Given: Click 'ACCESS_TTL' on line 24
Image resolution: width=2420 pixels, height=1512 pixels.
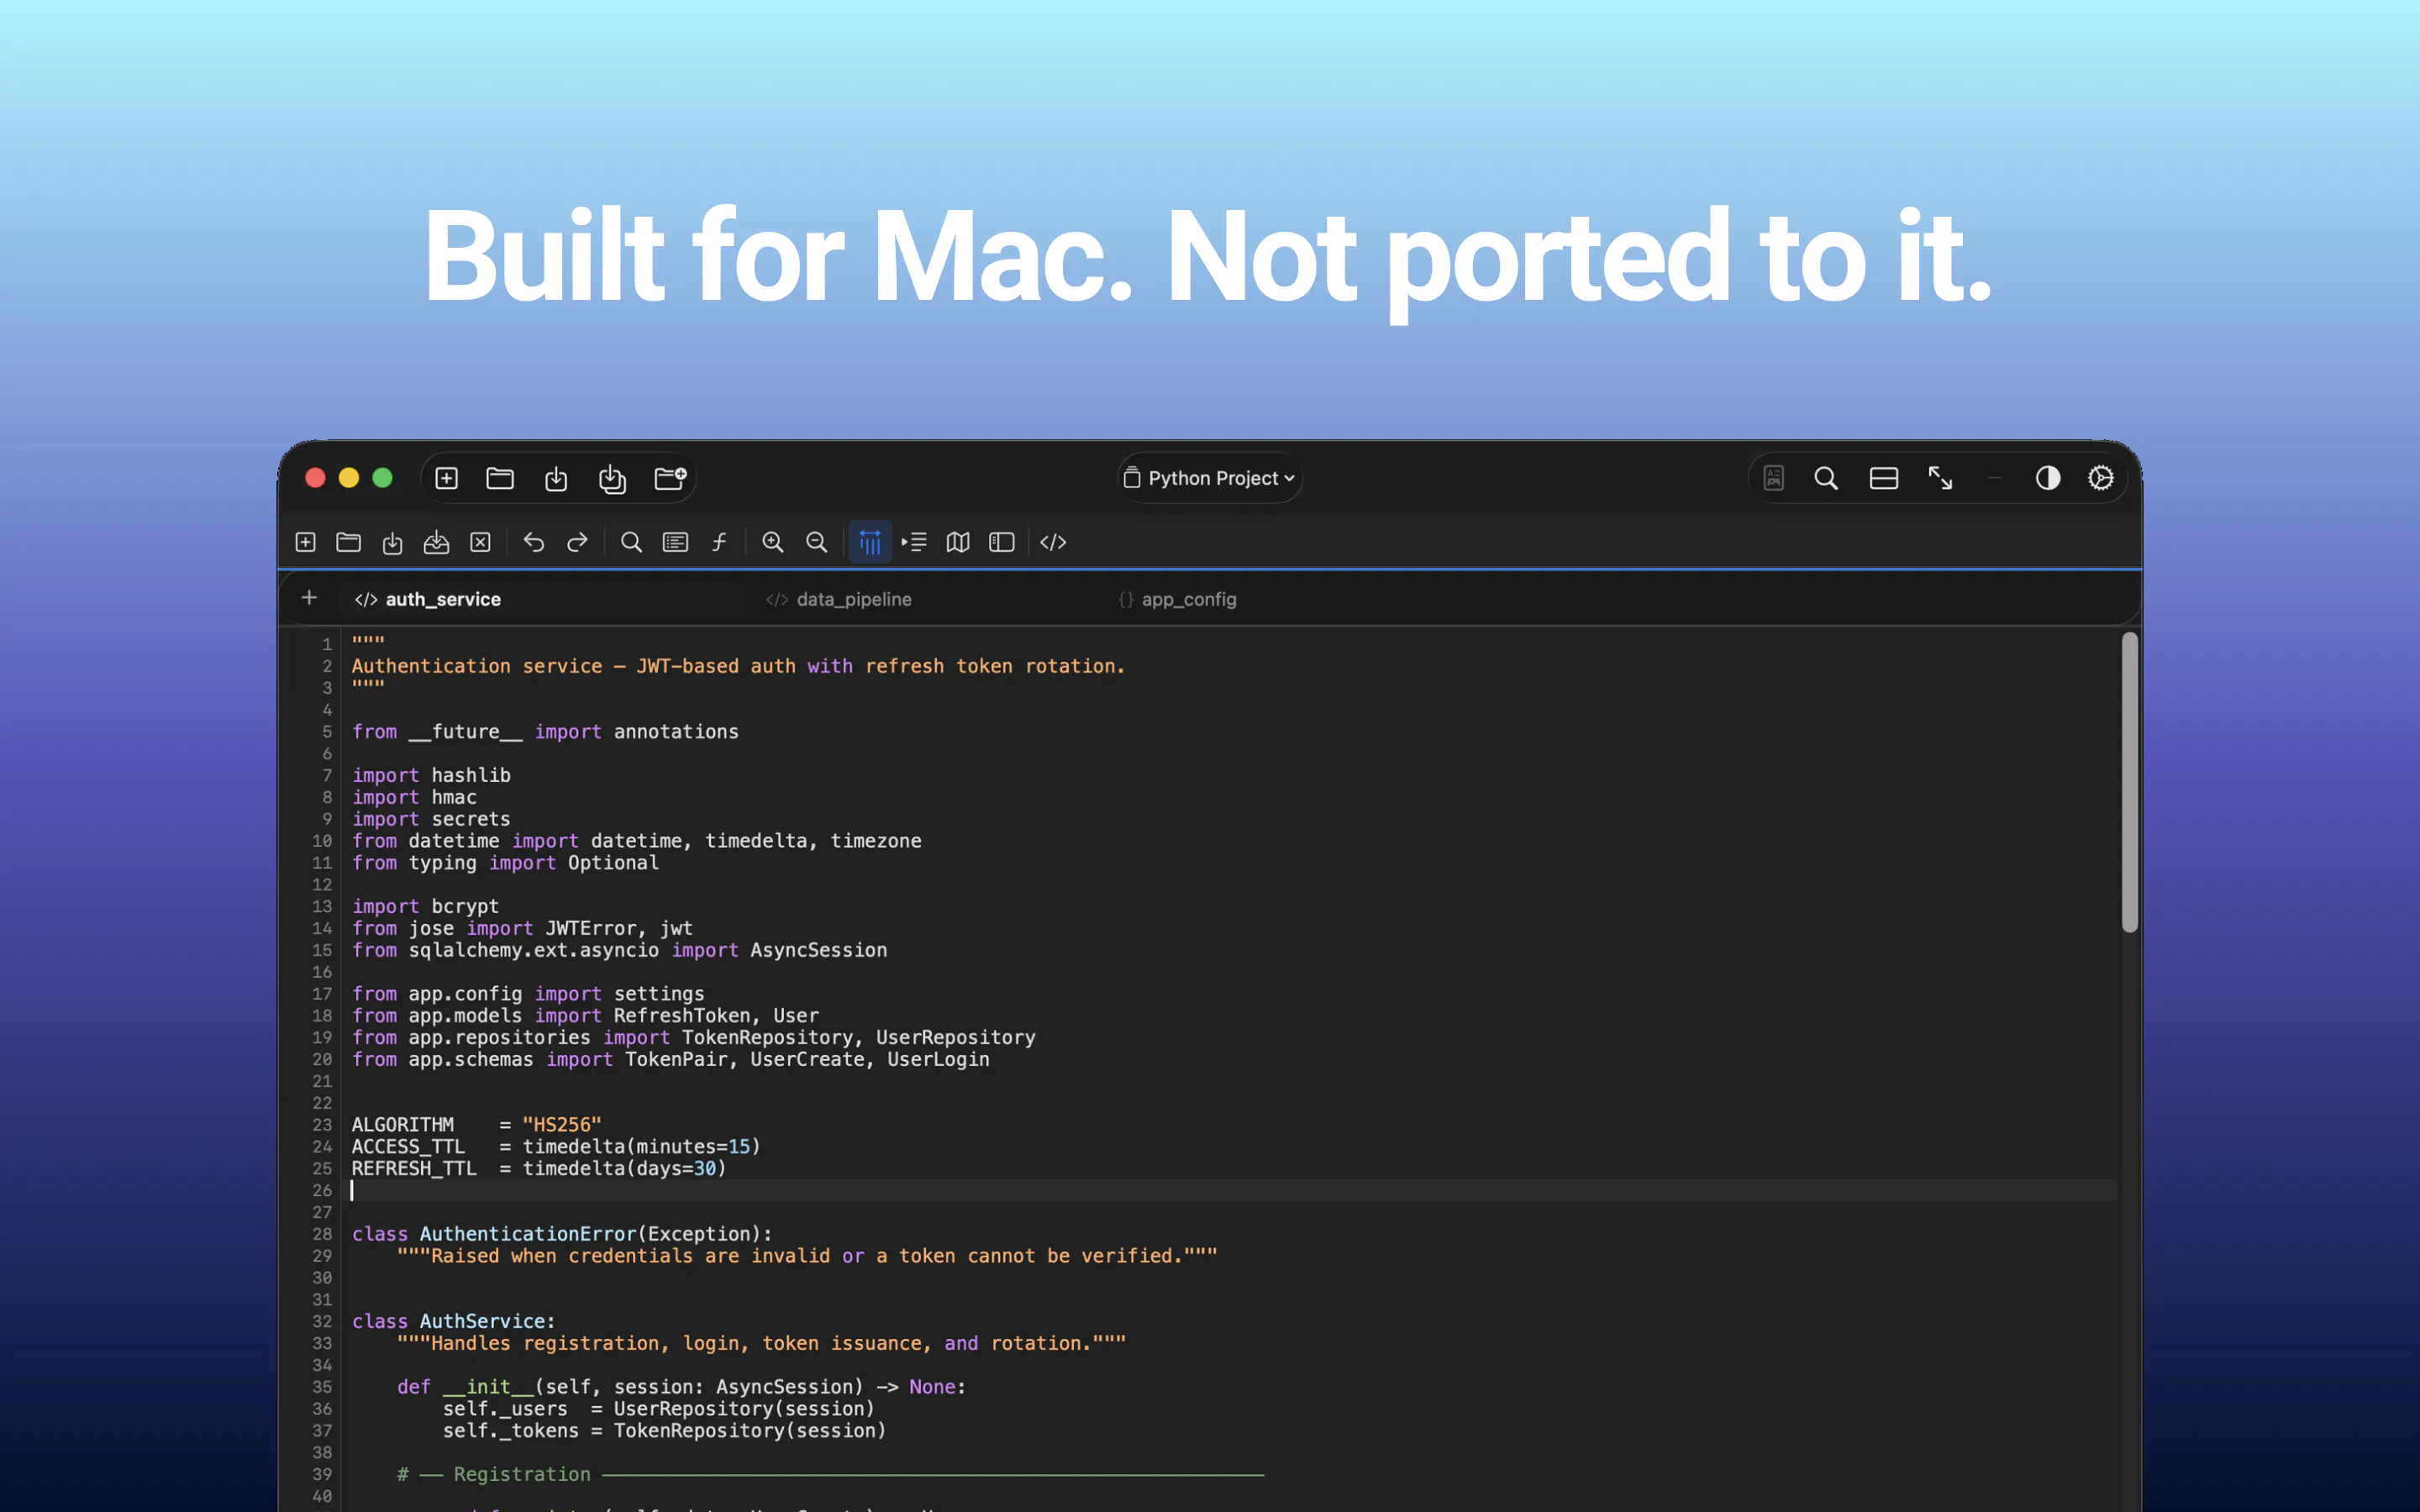Looking at the screenshot, I should [x=408, y=1147].
